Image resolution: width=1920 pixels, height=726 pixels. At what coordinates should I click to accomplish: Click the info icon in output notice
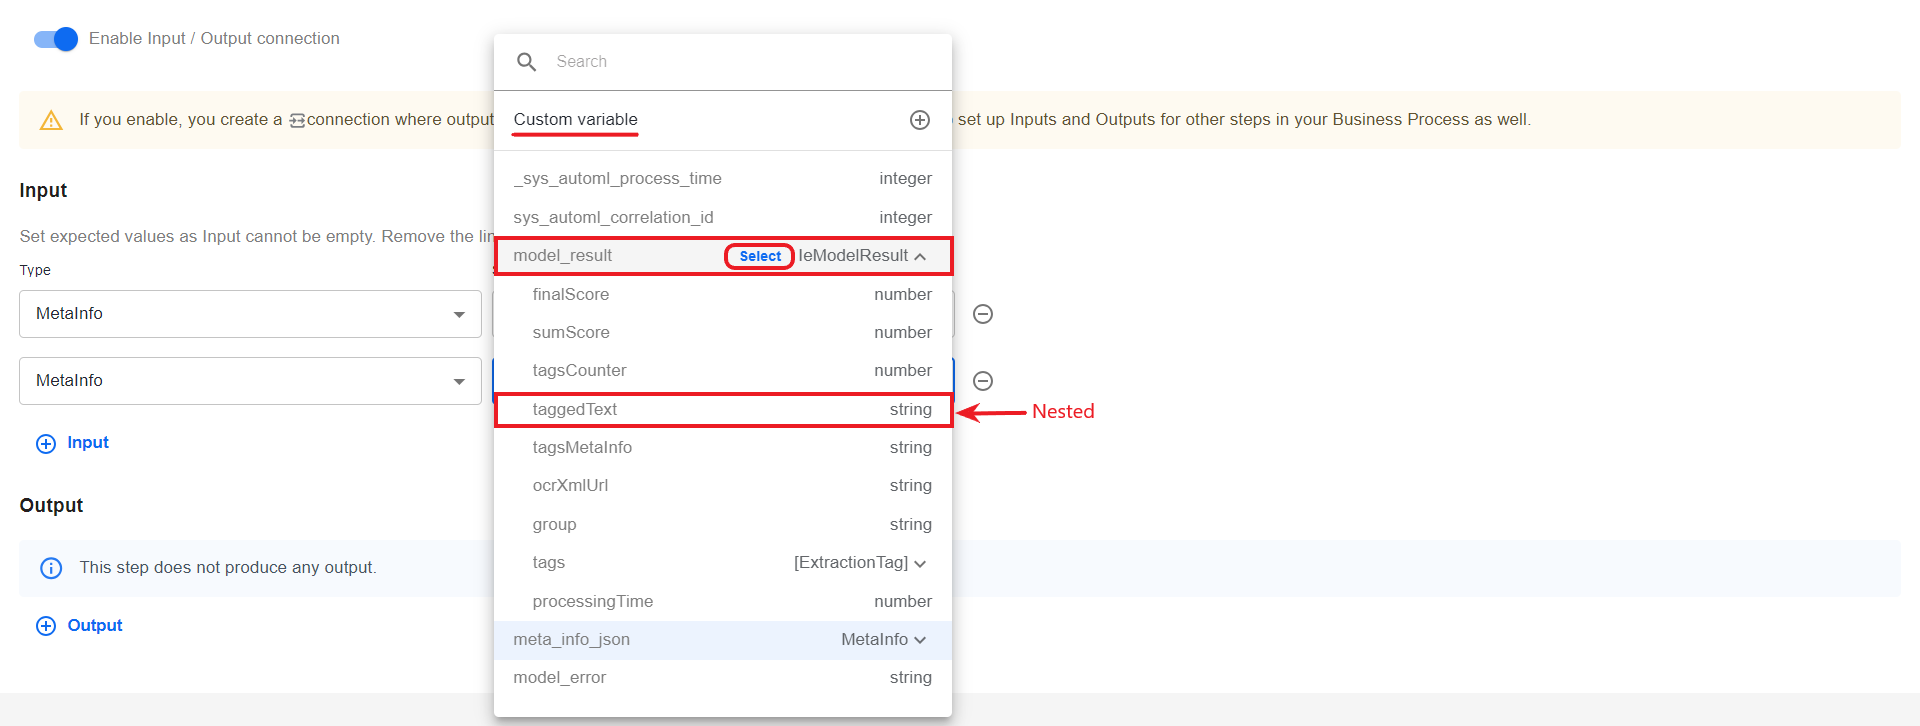[51, 568]
